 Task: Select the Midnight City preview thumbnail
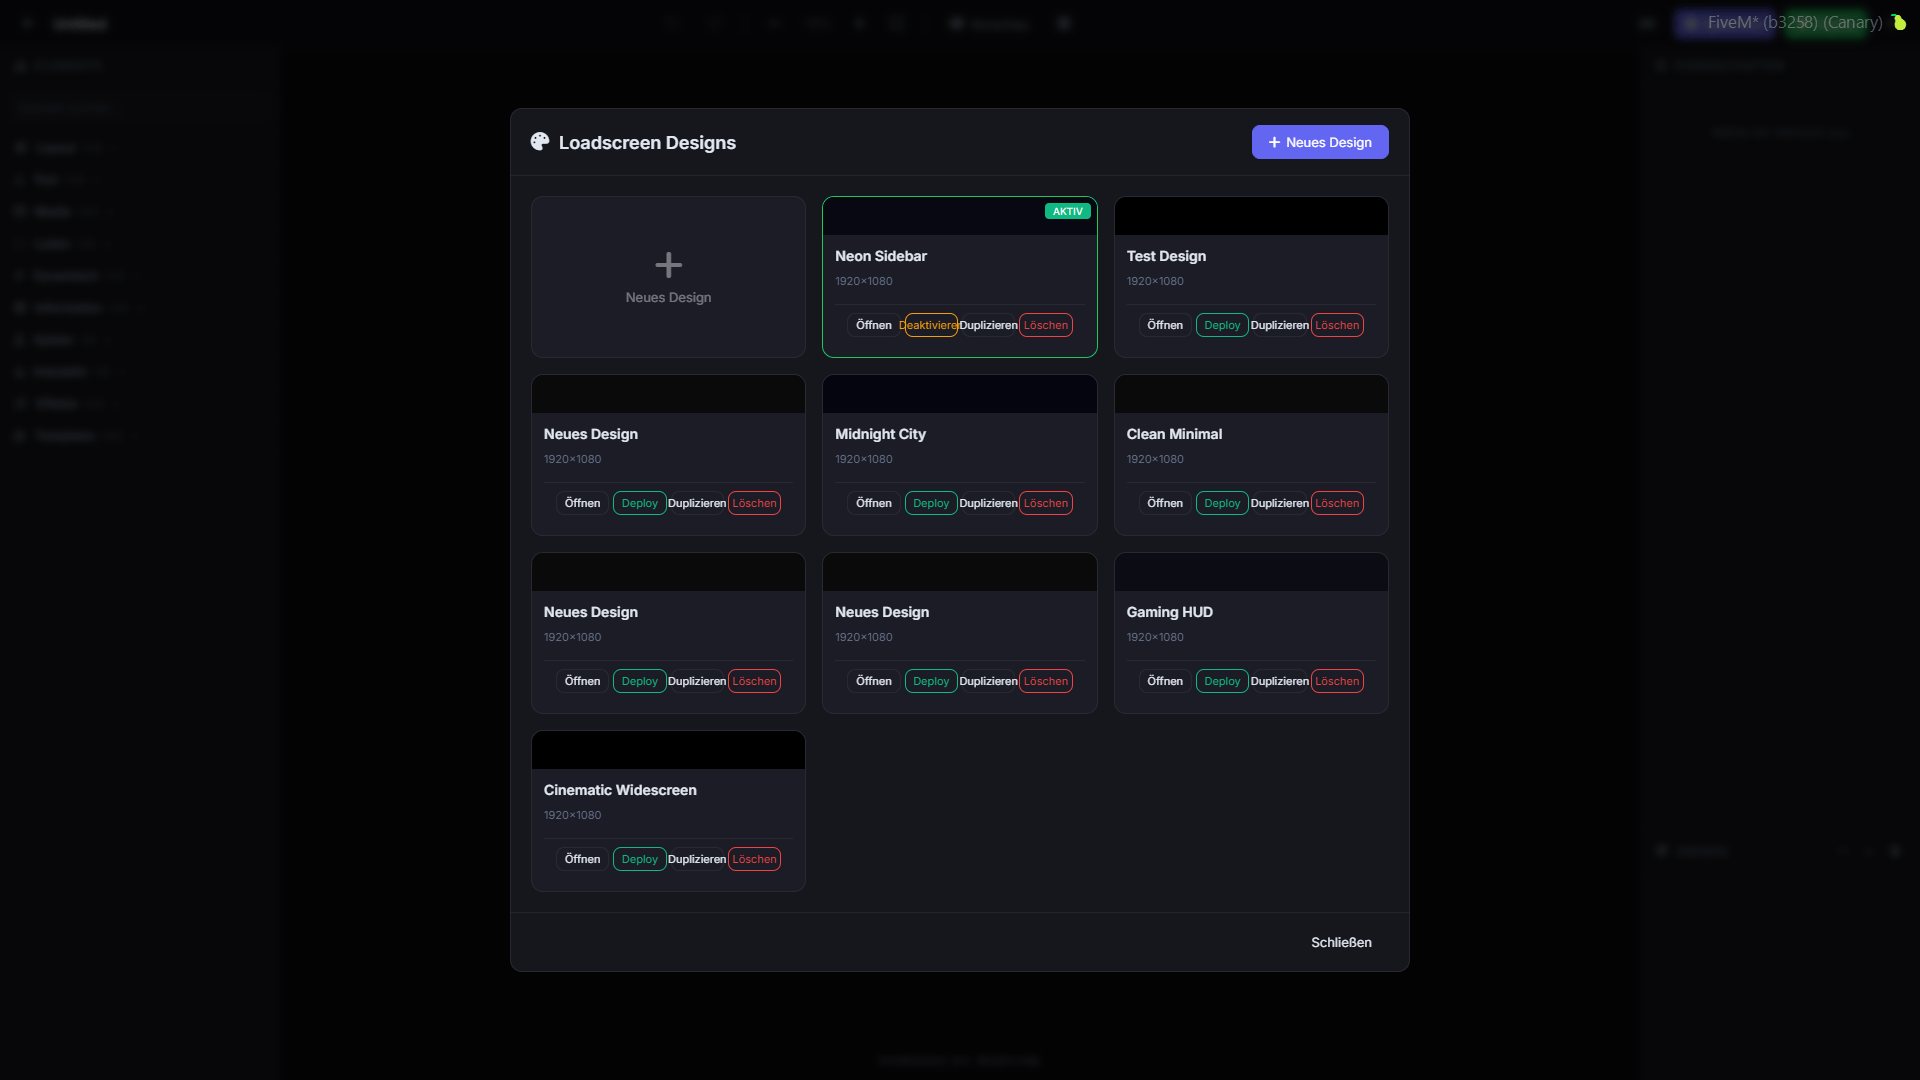959,394
